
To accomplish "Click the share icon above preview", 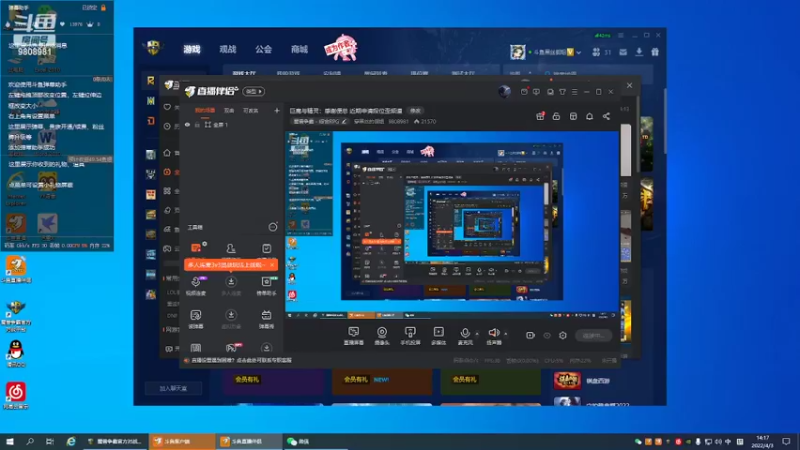I will 606,116.
